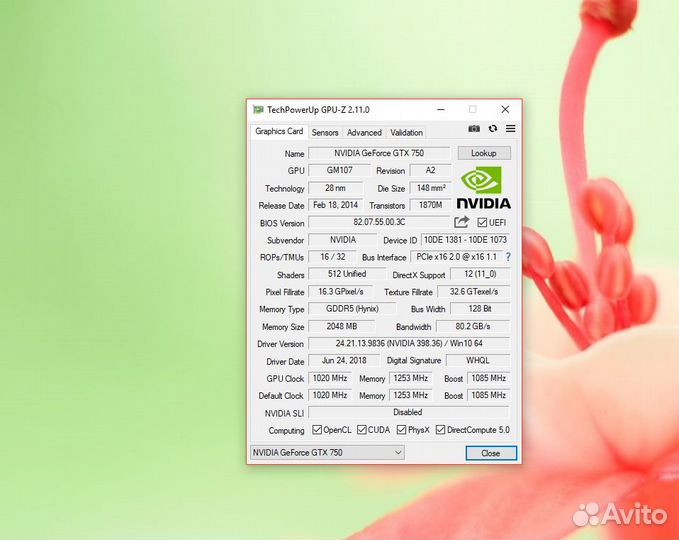Click the Device ID value 10DE 1381
Viewport: 679px width, 540px height.
466,239
